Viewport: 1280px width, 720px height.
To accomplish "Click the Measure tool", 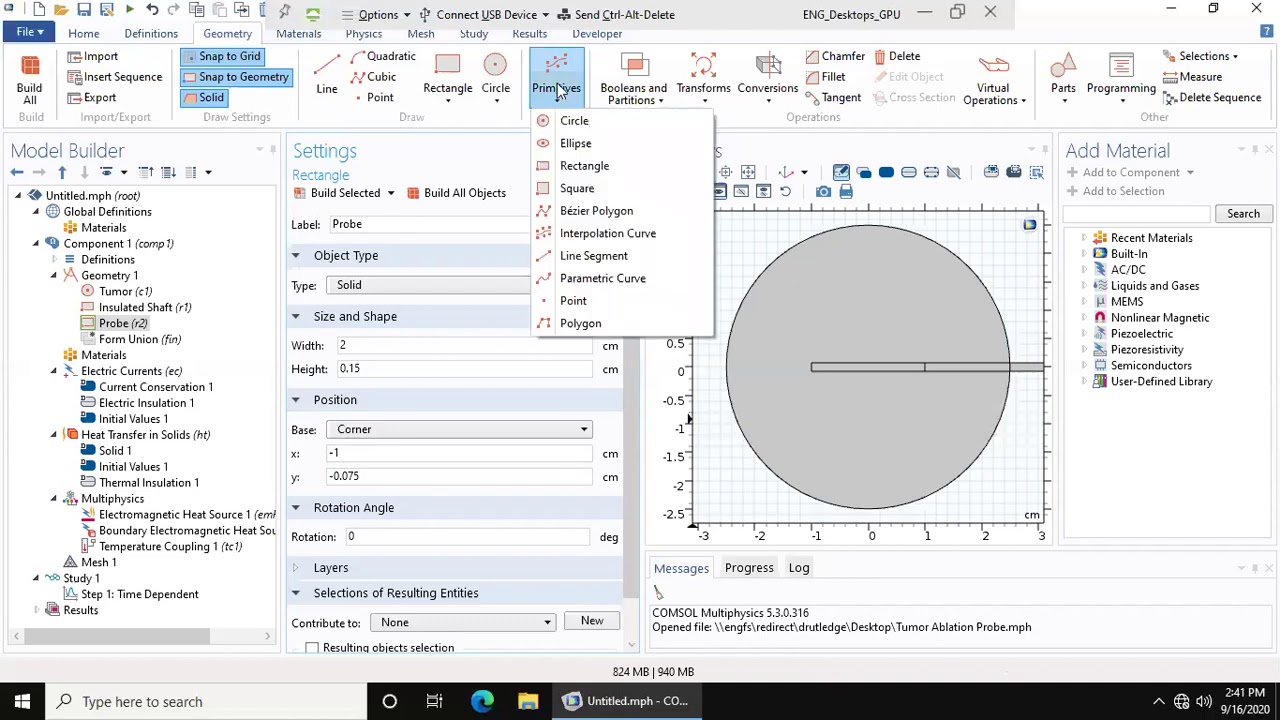I will [x=1191, y=77].
